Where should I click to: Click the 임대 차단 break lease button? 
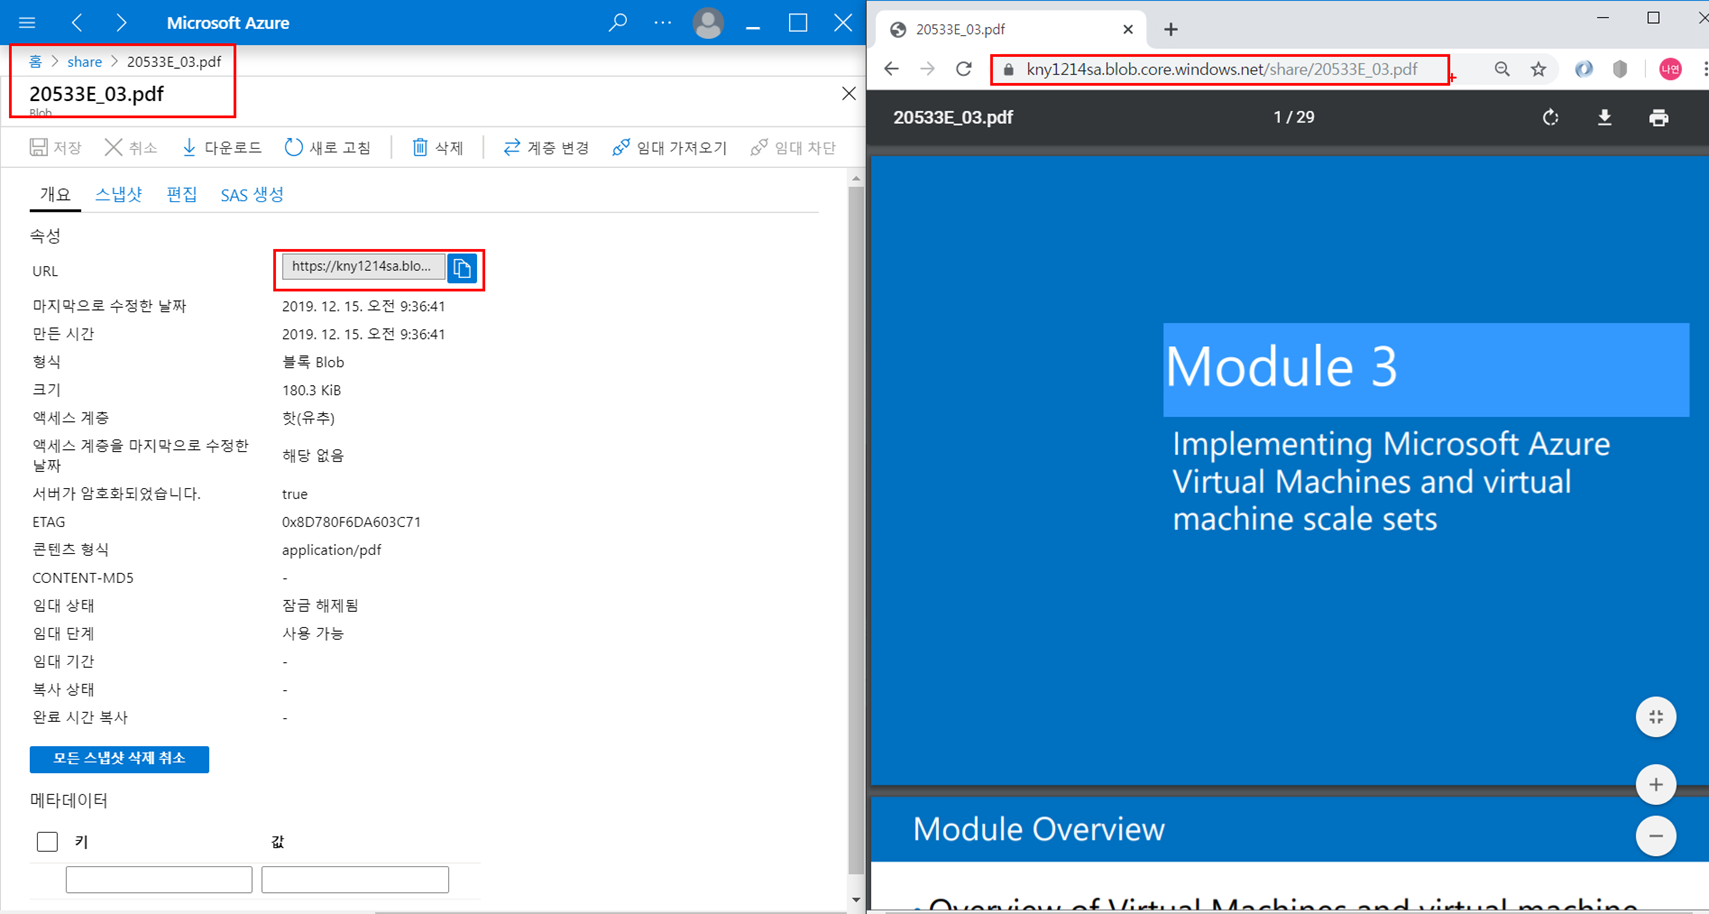tap(793, 147)
